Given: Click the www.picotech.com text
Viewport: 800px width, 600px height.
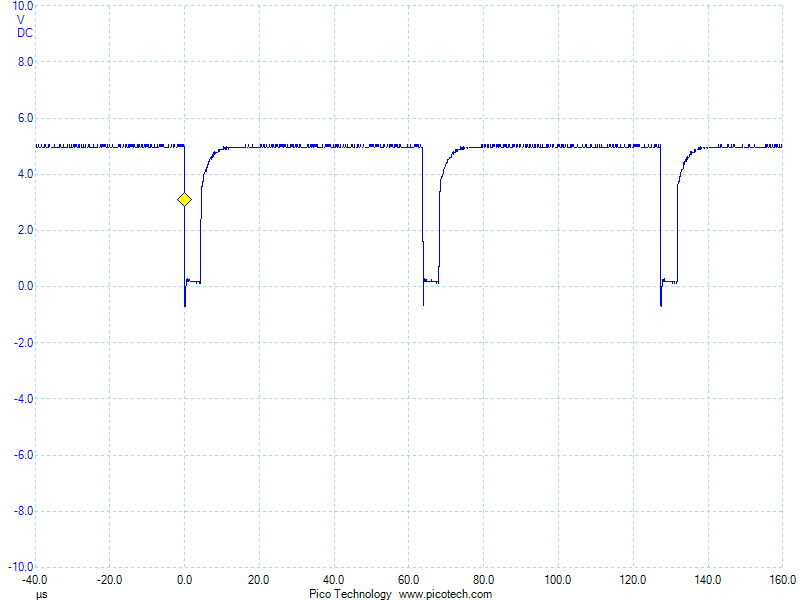Looking at the screenshot, I should (x=445, y=594).
